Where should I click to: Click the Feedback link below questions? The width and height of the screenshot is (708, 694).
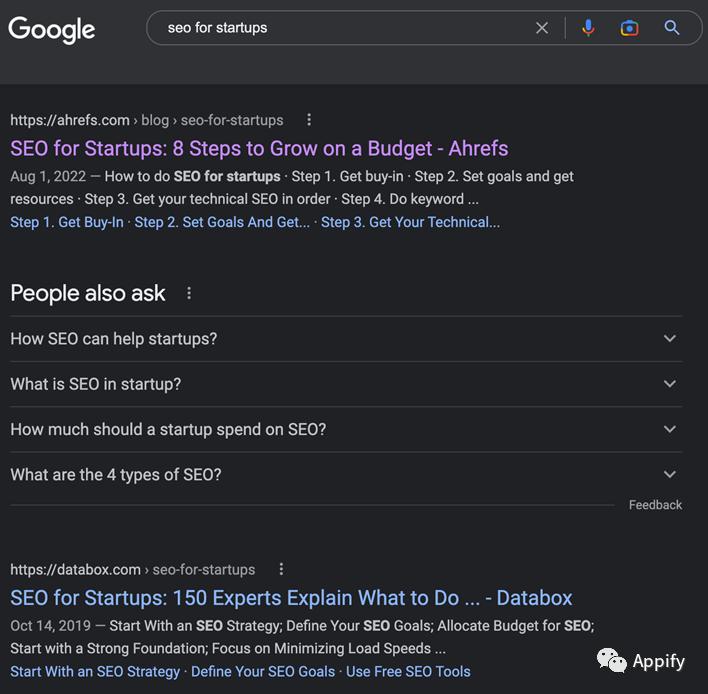point(655,505)
